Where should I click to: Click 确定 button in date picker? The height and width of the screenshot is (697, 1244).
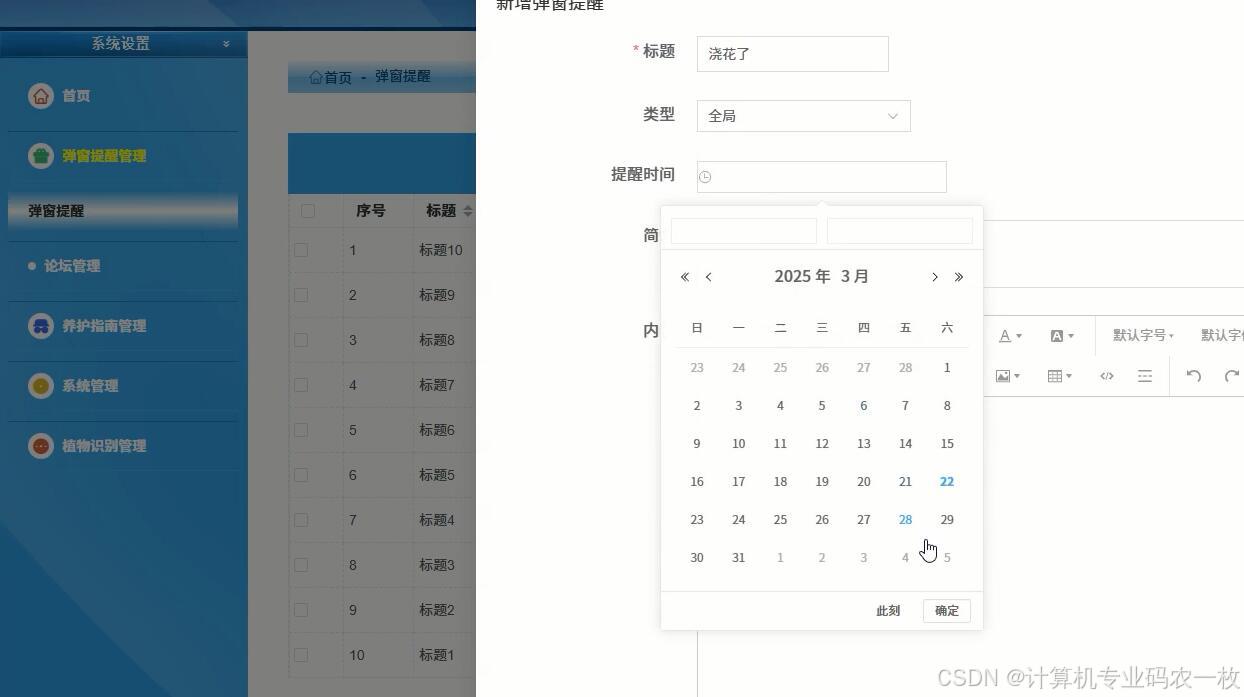(x=947, y=611)
